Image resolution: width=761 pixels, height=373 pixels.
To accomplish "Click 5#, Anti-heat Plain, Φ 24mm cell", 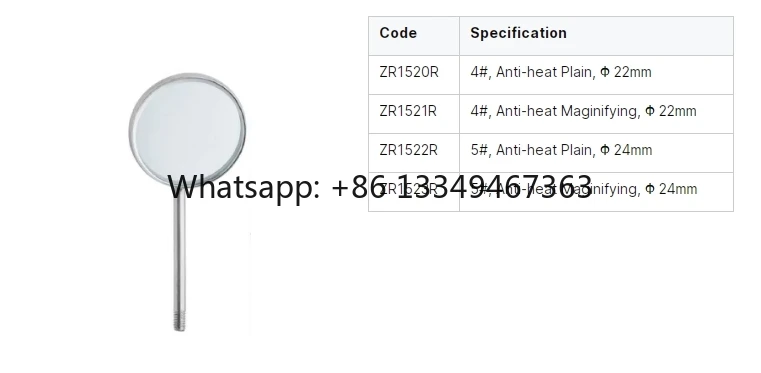I will click(596, 153).
